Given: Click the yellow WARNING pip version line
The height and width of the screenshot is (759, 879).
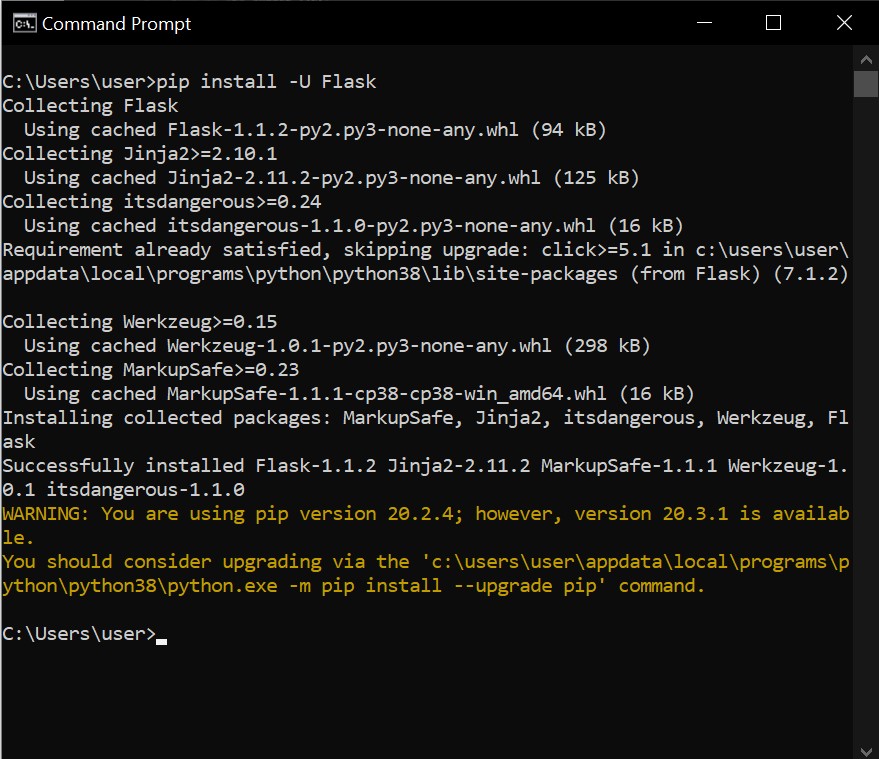Looking at the screenshot, I should click(x=425, y=514).
